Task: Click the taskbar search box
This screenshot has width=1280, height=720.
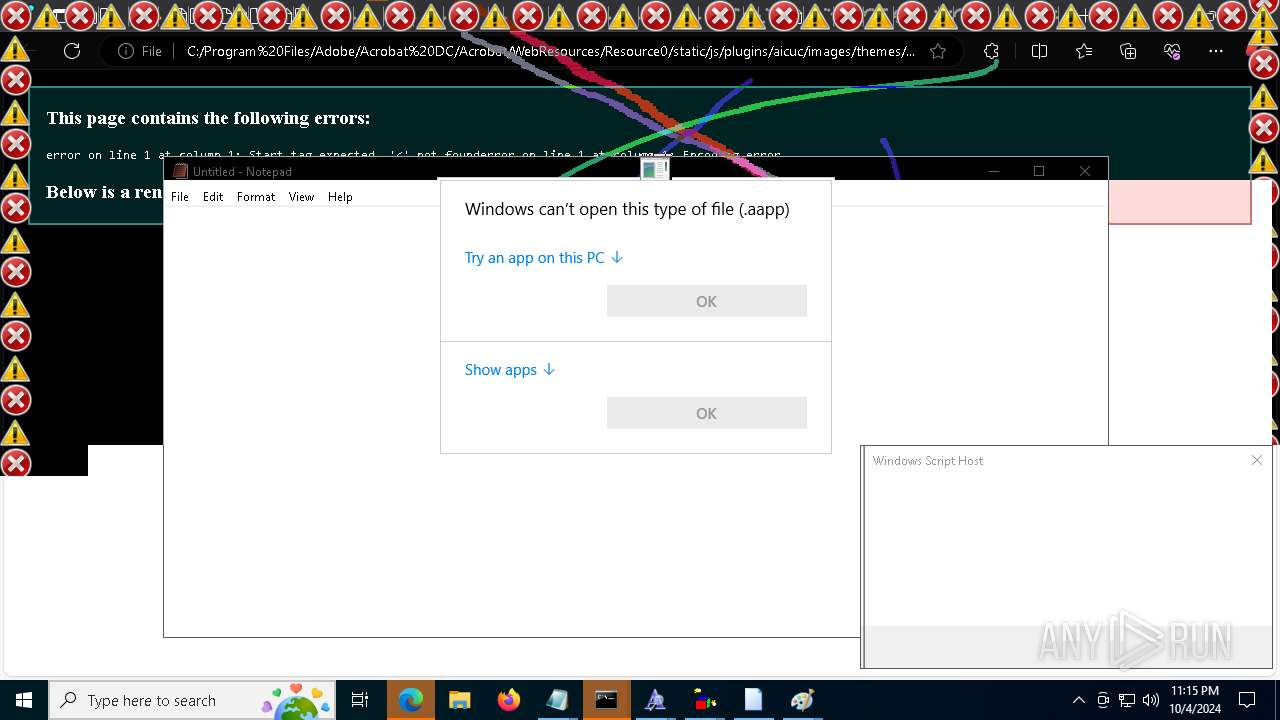Action: point(193,700)
